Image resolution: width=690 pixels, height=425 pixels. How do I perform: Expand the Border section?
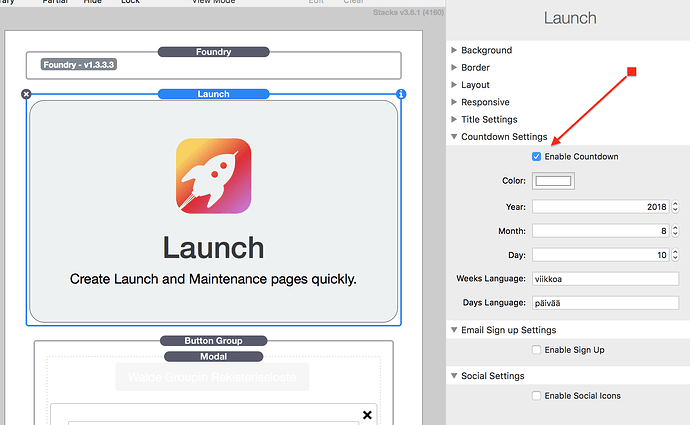point(454,67)
